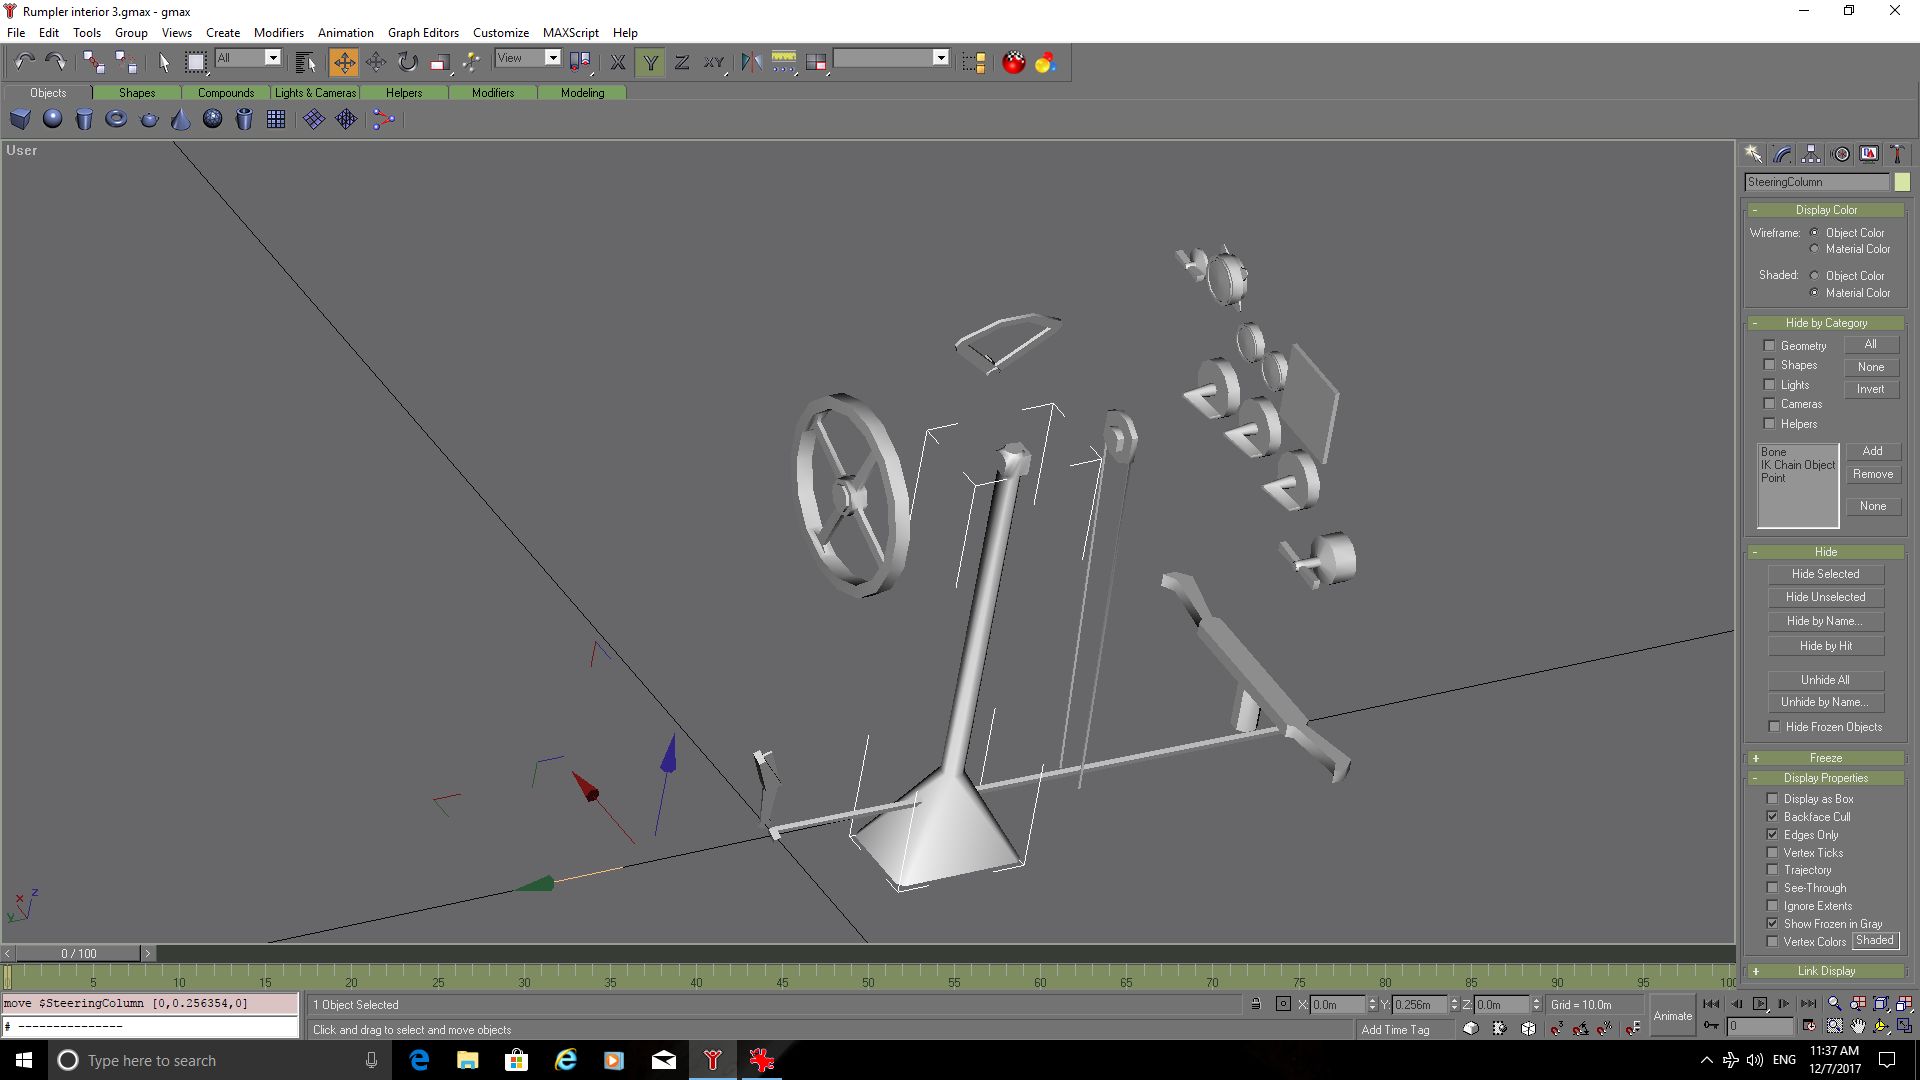Enable the Display as Box checkbox

[1773, 799]
